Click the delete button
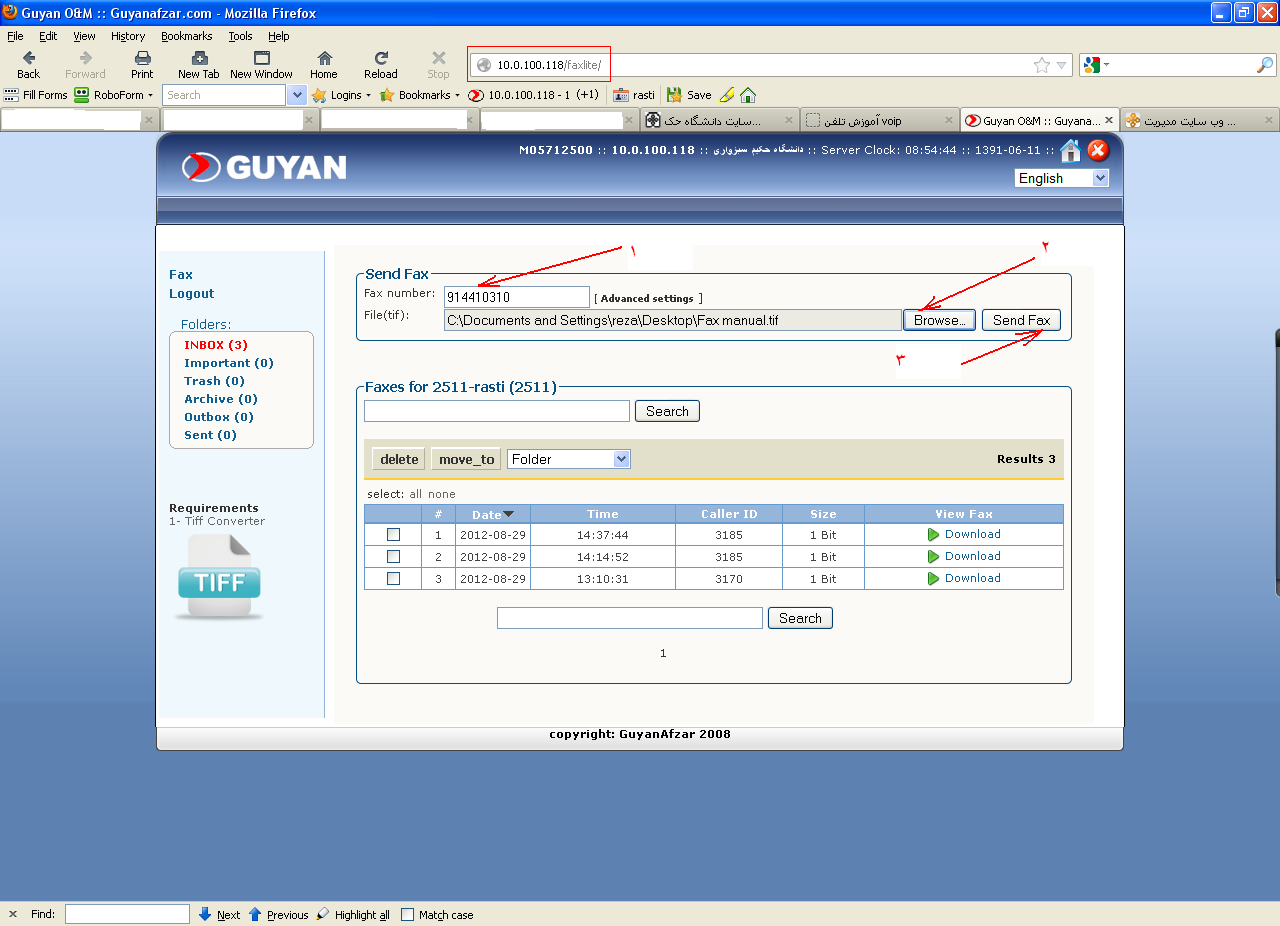Image resolution: width=1280 pixels, height=926 pixels. (x=399, y=459)
